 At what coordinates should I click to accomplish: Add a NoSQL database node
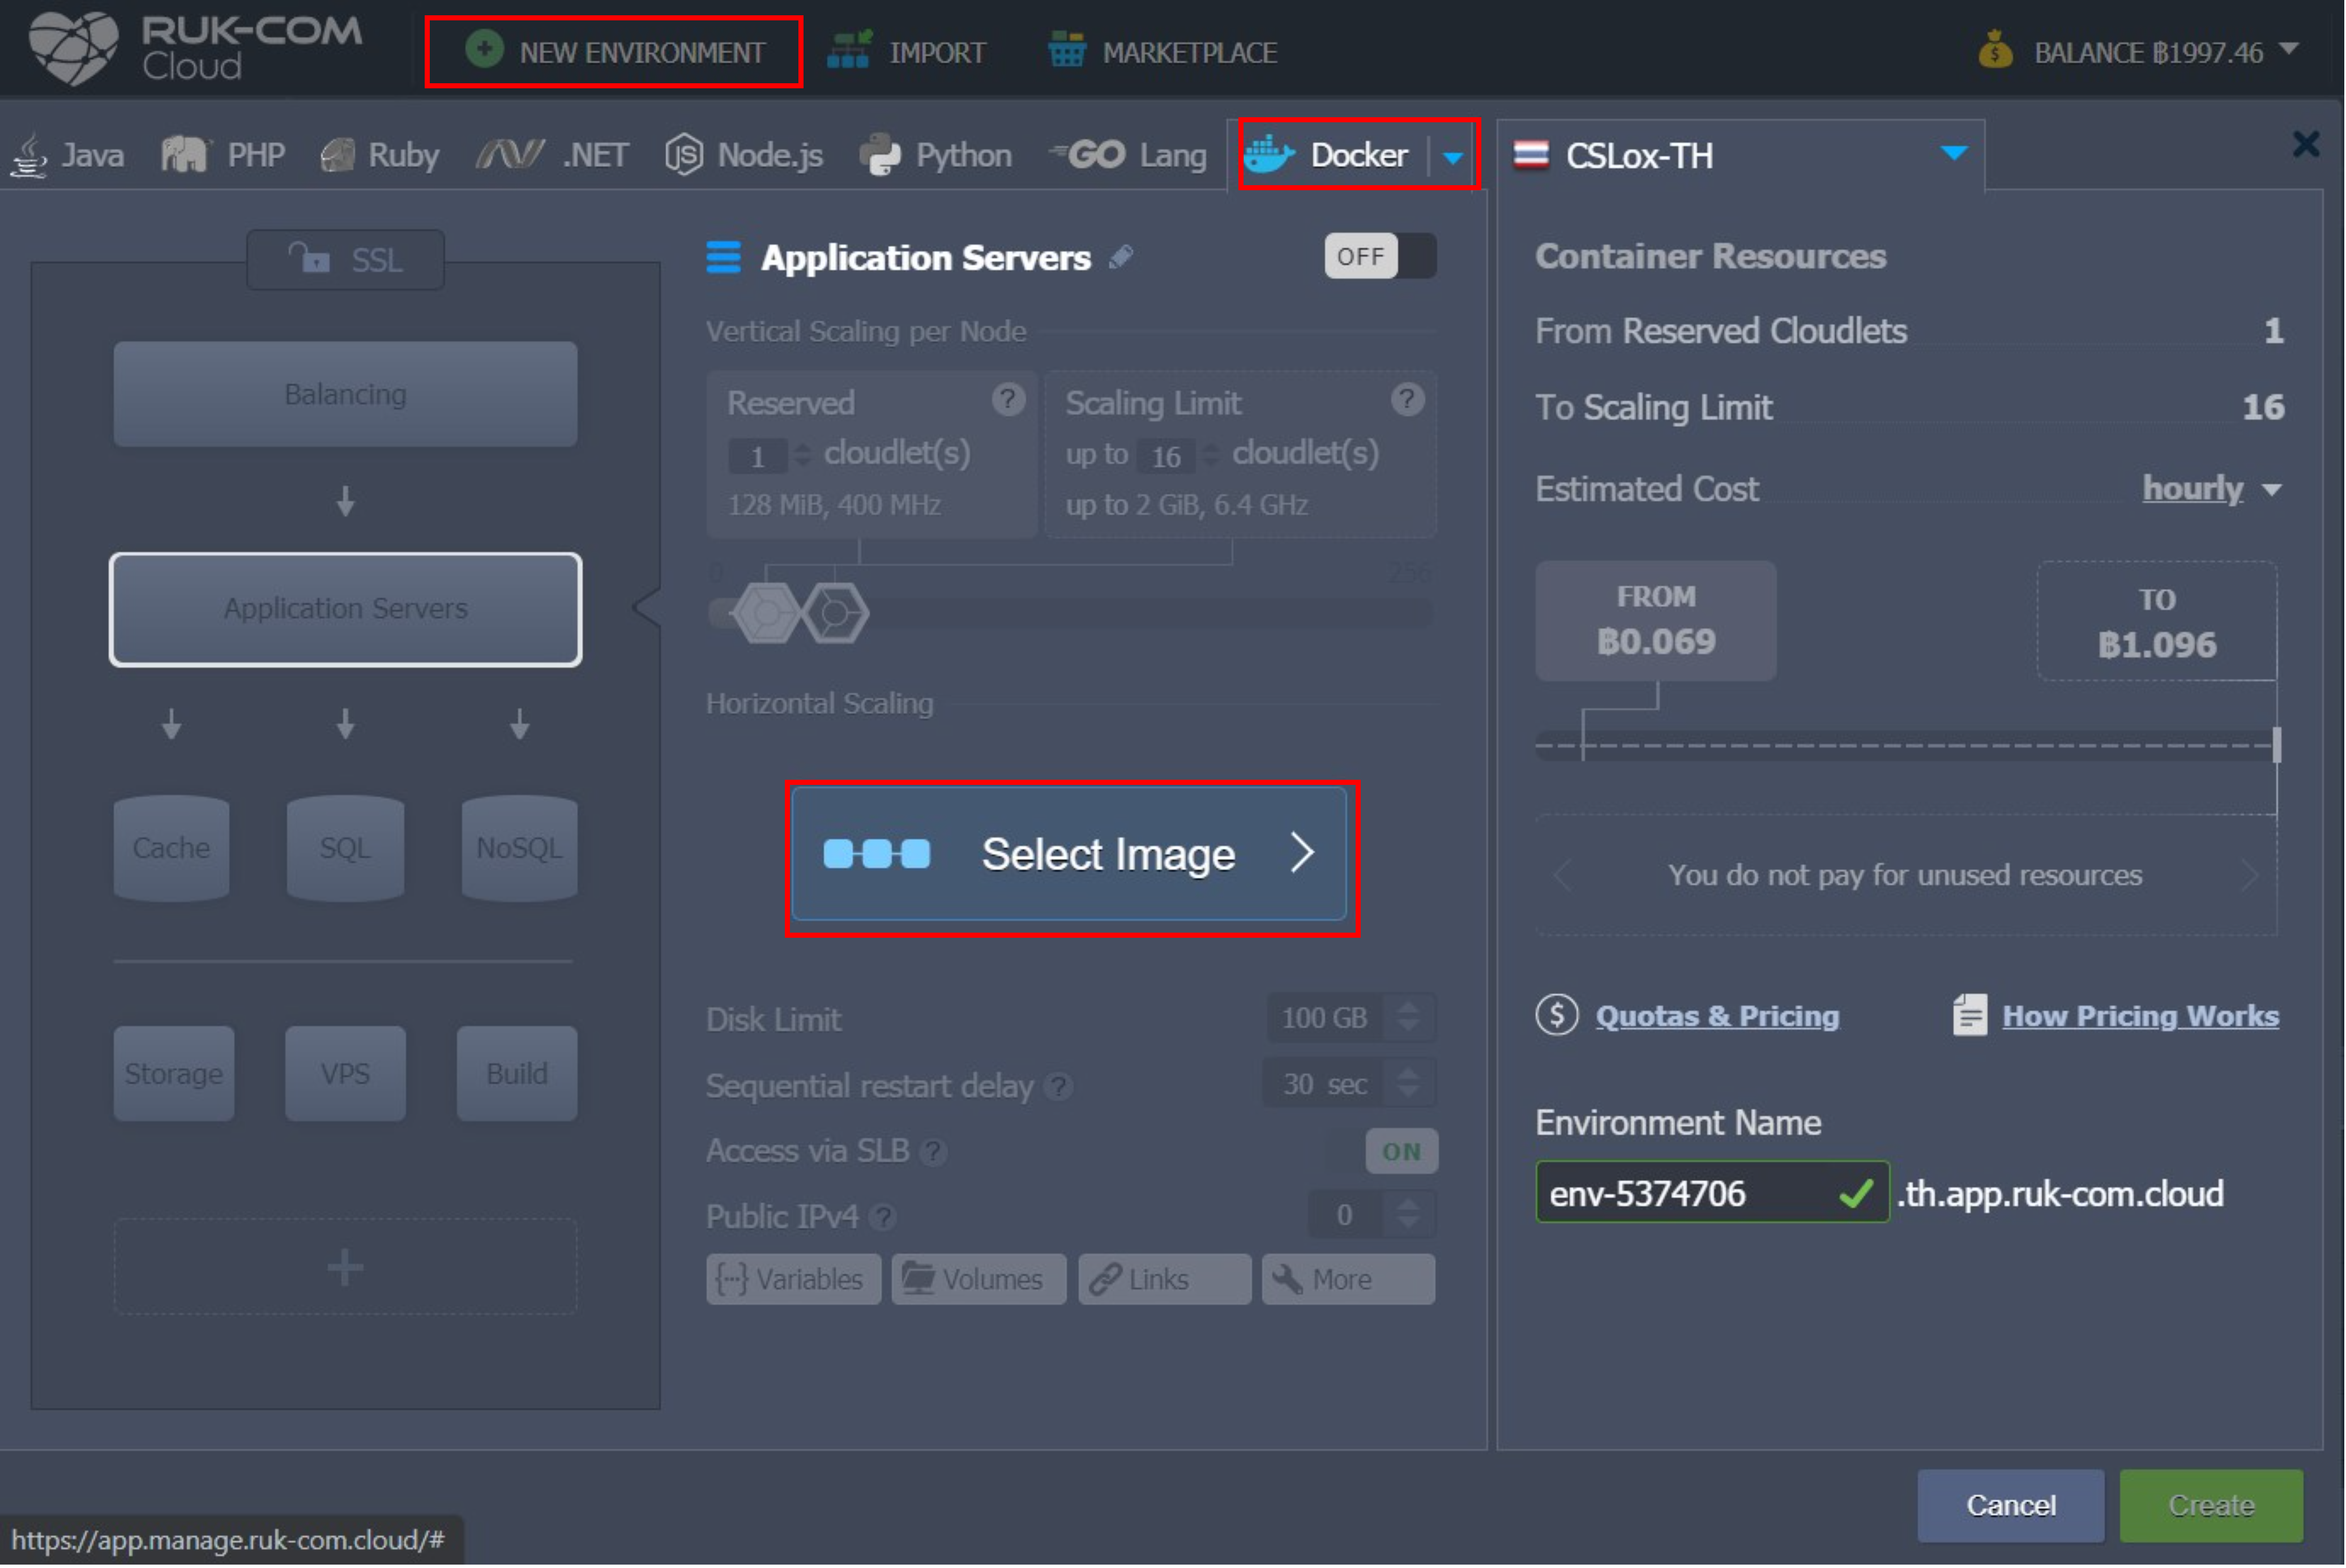click(519, 848)
